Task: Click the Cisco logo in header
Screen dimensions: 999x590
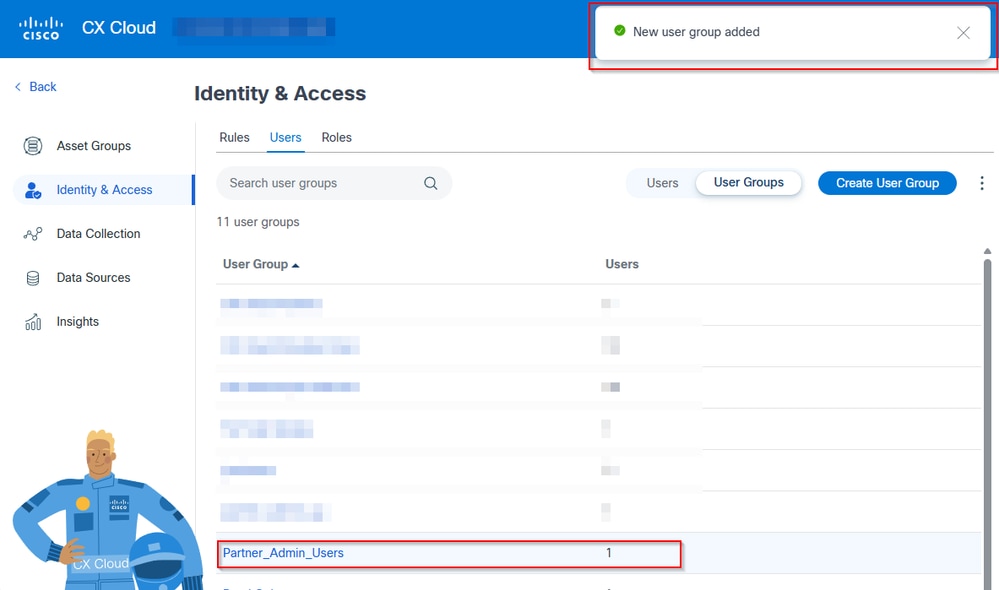Action: tap(41, 29)
